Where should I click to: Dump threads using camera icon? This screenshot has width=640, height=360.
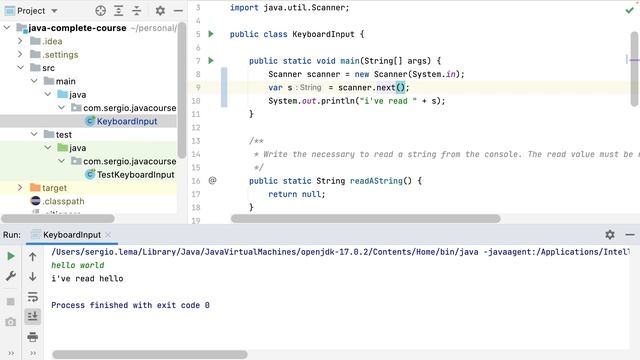[x=11, y=322]
